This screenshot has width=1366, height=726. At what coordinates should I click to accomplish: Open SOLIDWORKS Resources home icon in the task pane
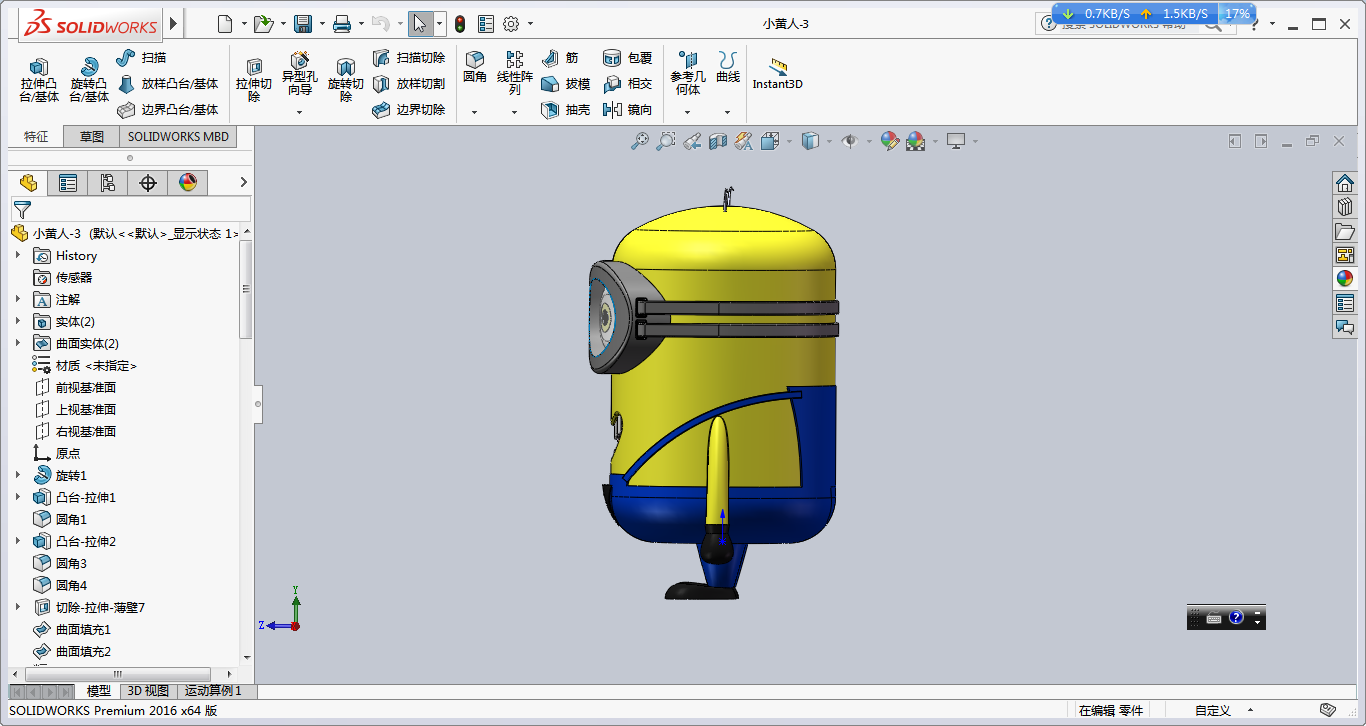click(1345, 183)
